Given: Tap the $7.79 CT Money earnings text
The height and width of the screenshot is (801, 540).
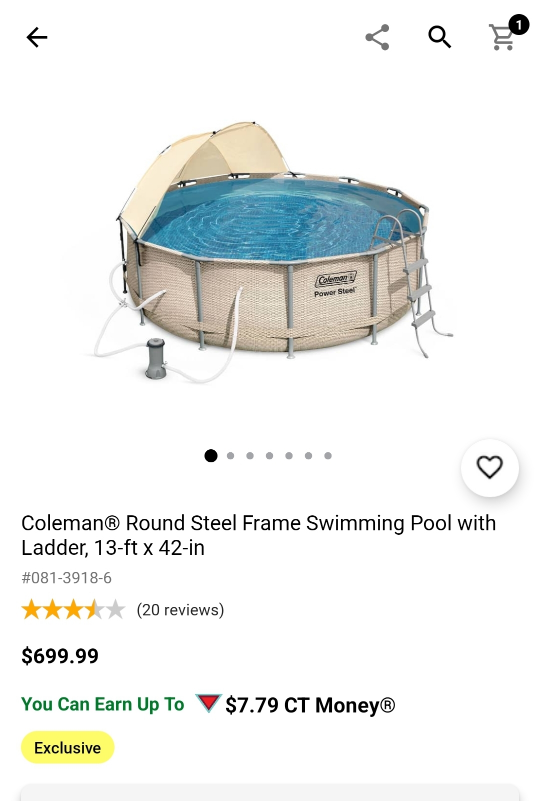Looking at the screenshot, I should (x=310, y=705).
